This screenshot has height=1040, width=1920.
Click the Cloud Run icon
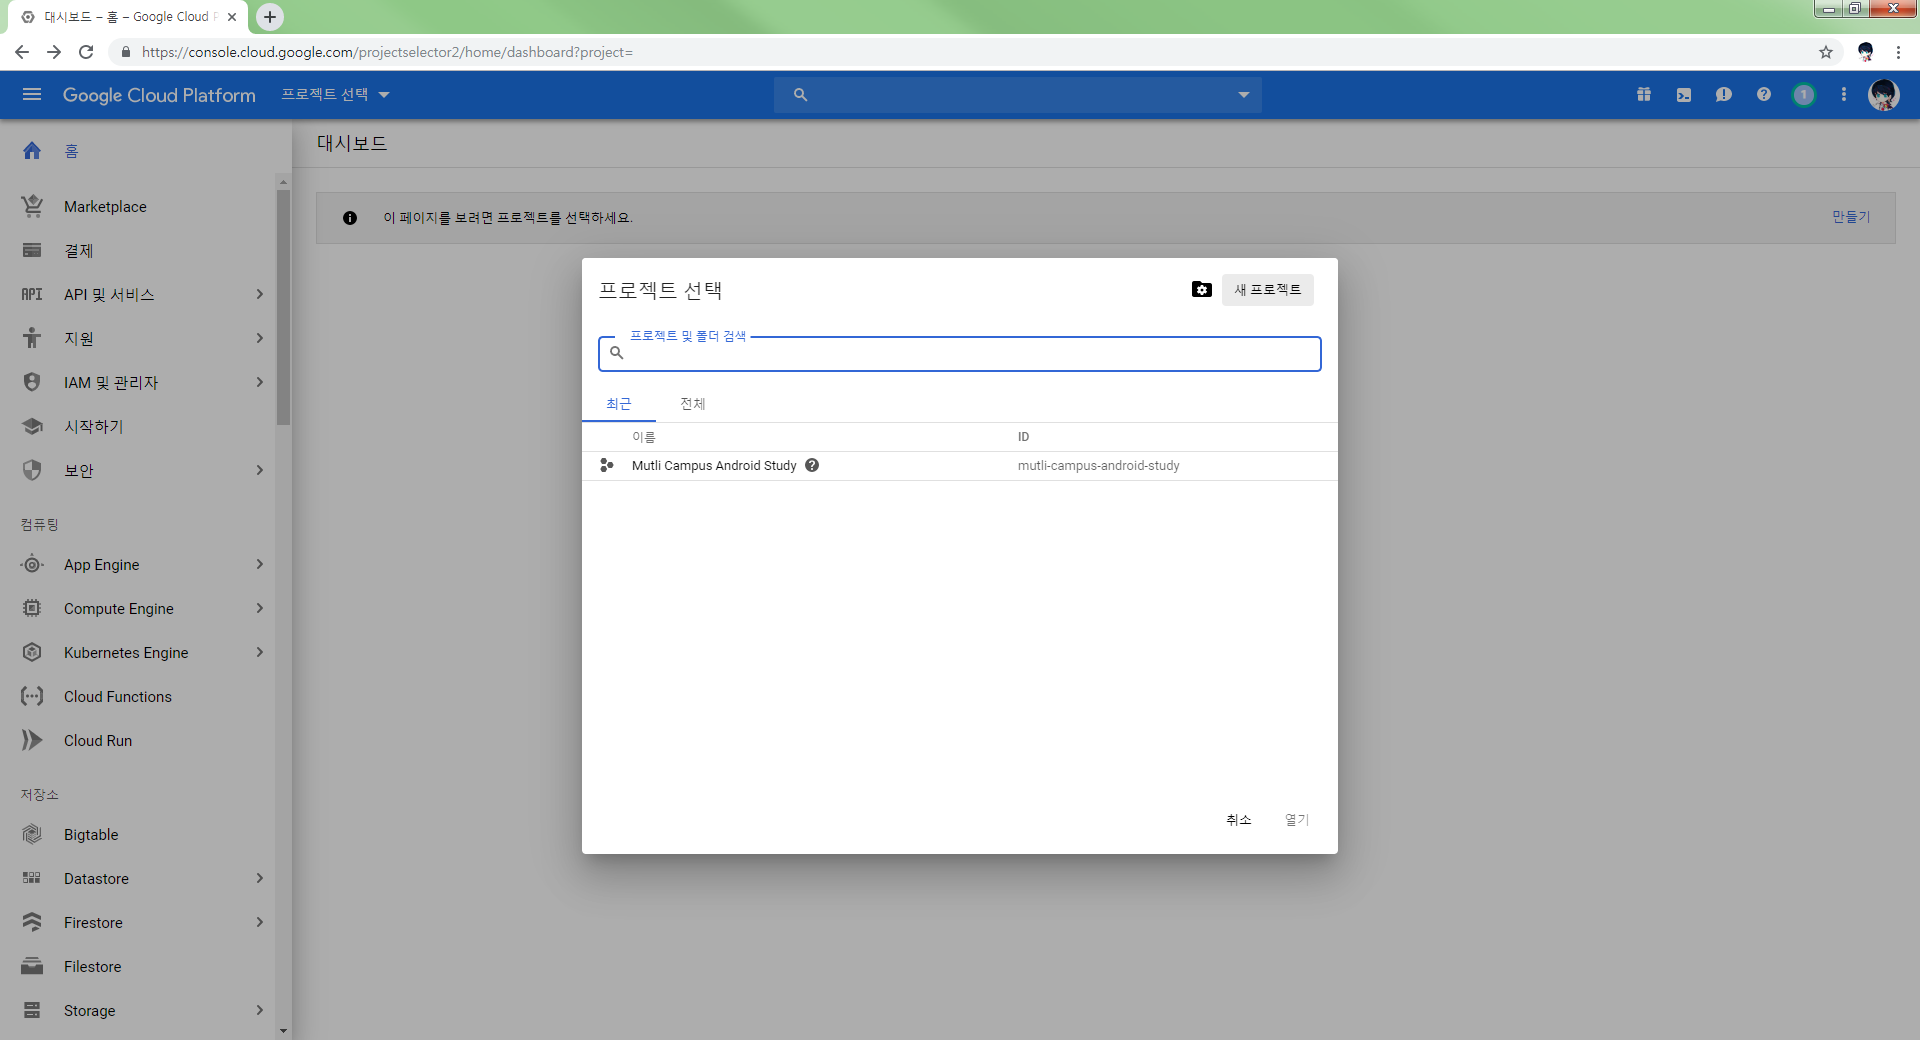tap(32, 740)
